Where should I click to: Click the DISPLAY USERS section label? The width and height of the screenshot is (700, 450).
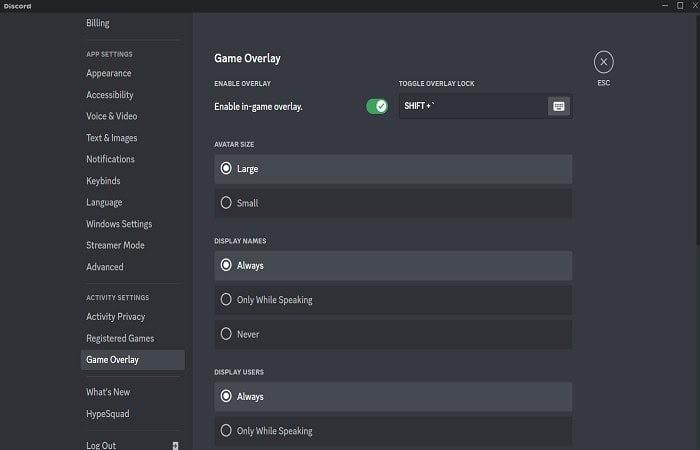(x=239, y=372)
